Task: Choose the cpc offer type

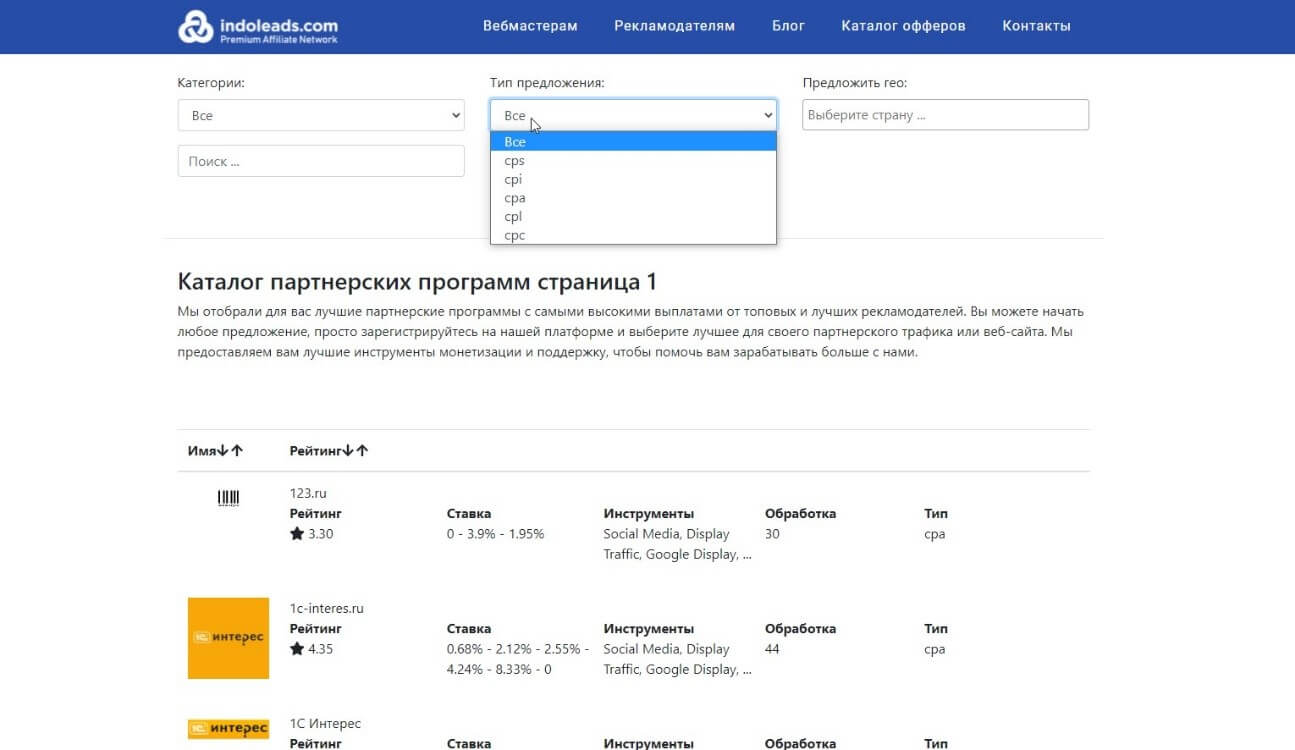Action: (633, 236)
